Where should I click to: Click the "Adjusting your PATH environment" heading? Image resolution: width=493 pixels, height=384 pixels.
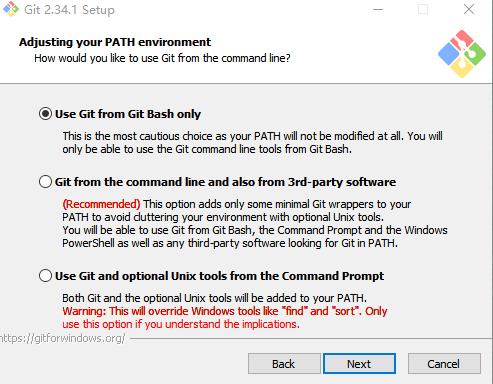[x=115, y=42]
